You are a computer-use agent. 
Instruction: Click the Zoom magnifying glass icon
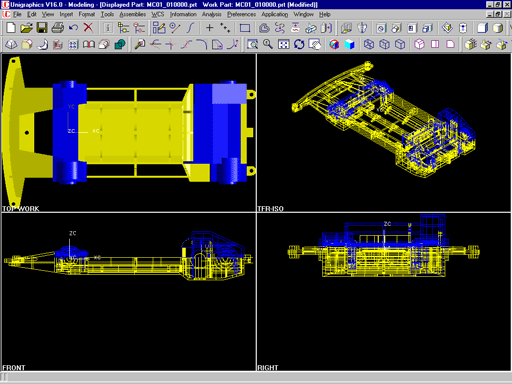(268, 44)
